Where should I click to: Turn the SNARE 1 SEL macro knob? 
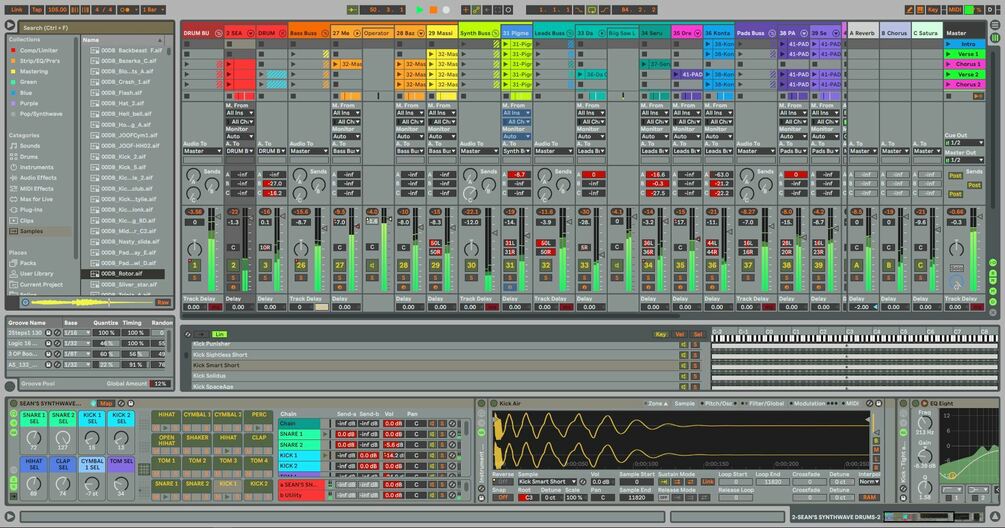click(x=34, y=439)
